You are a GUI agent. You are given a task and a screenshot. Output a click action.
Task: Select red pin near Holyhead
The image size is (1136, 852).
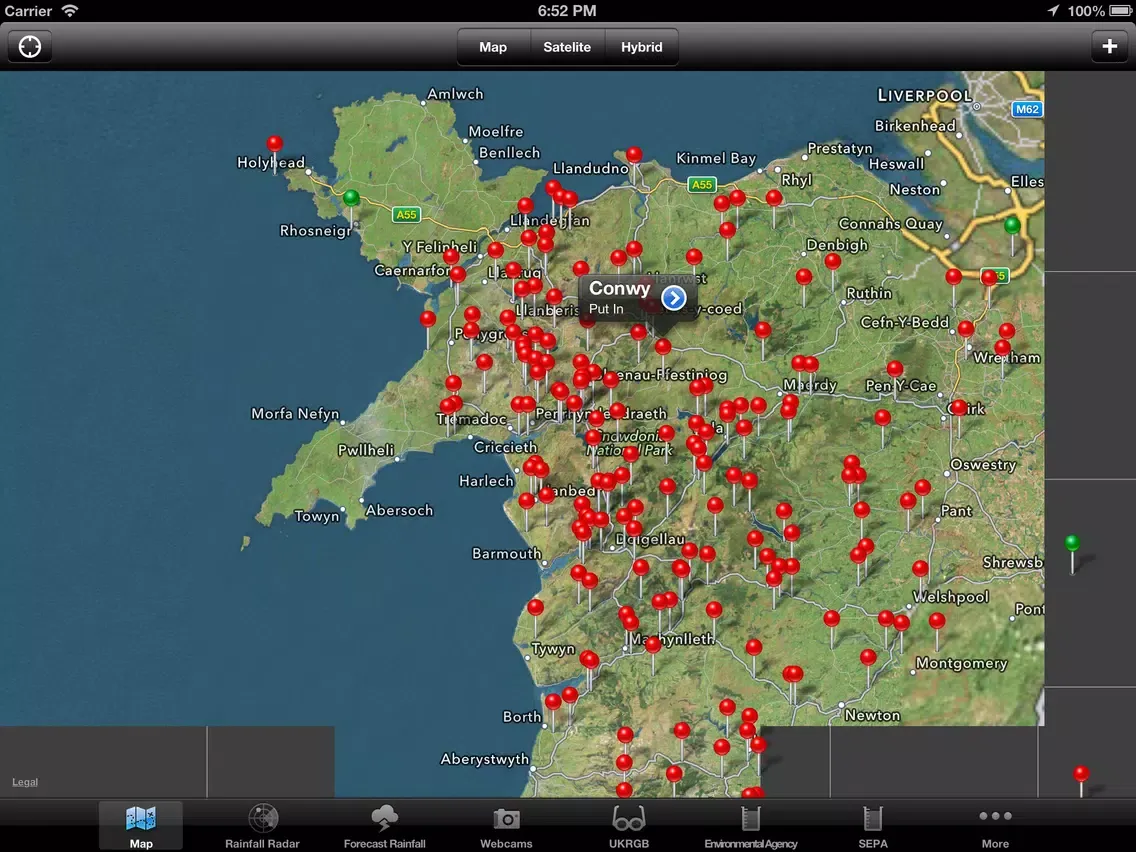tap(275, 143)
